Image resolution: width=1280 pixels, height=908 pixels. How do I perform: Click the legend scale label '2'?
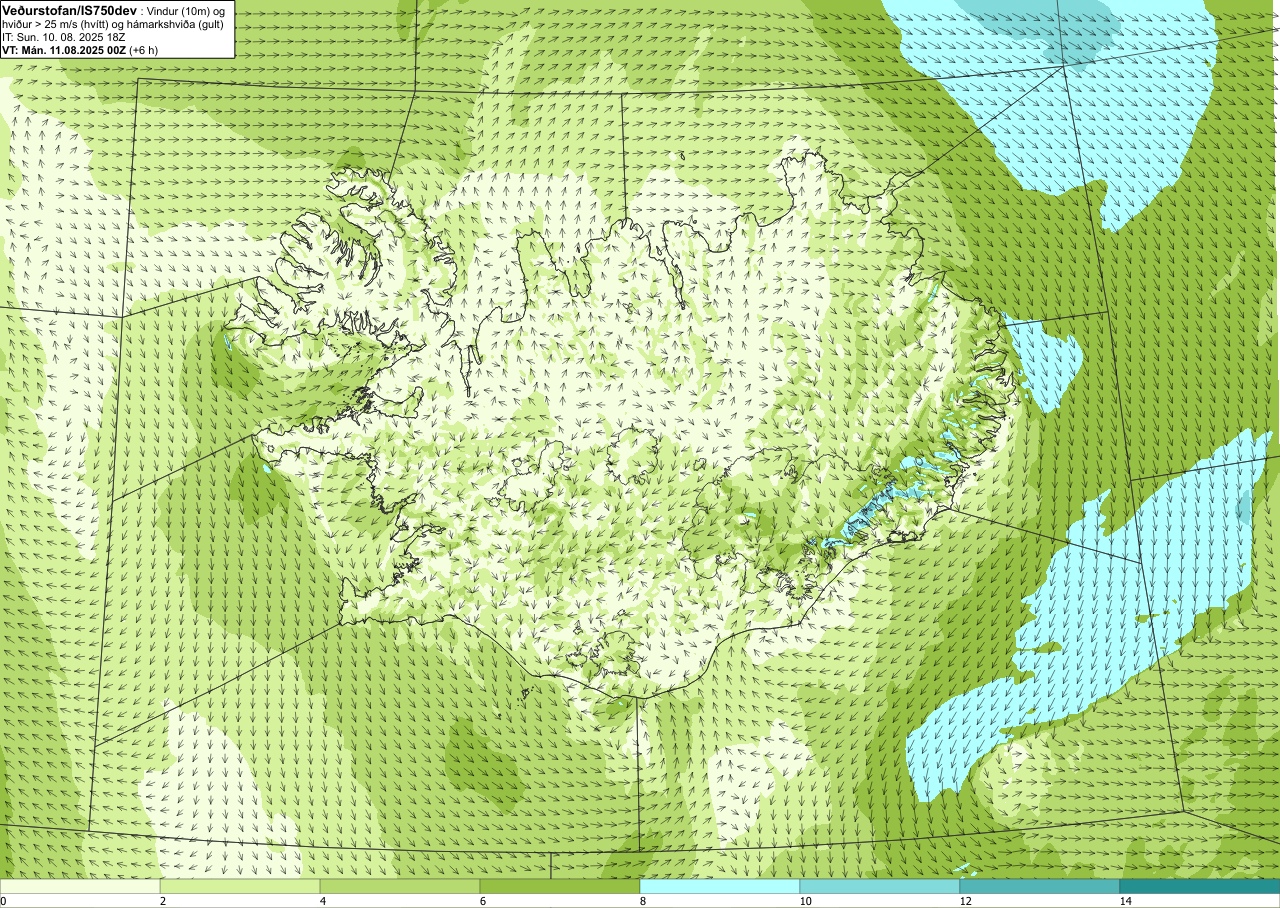point(163,901)
